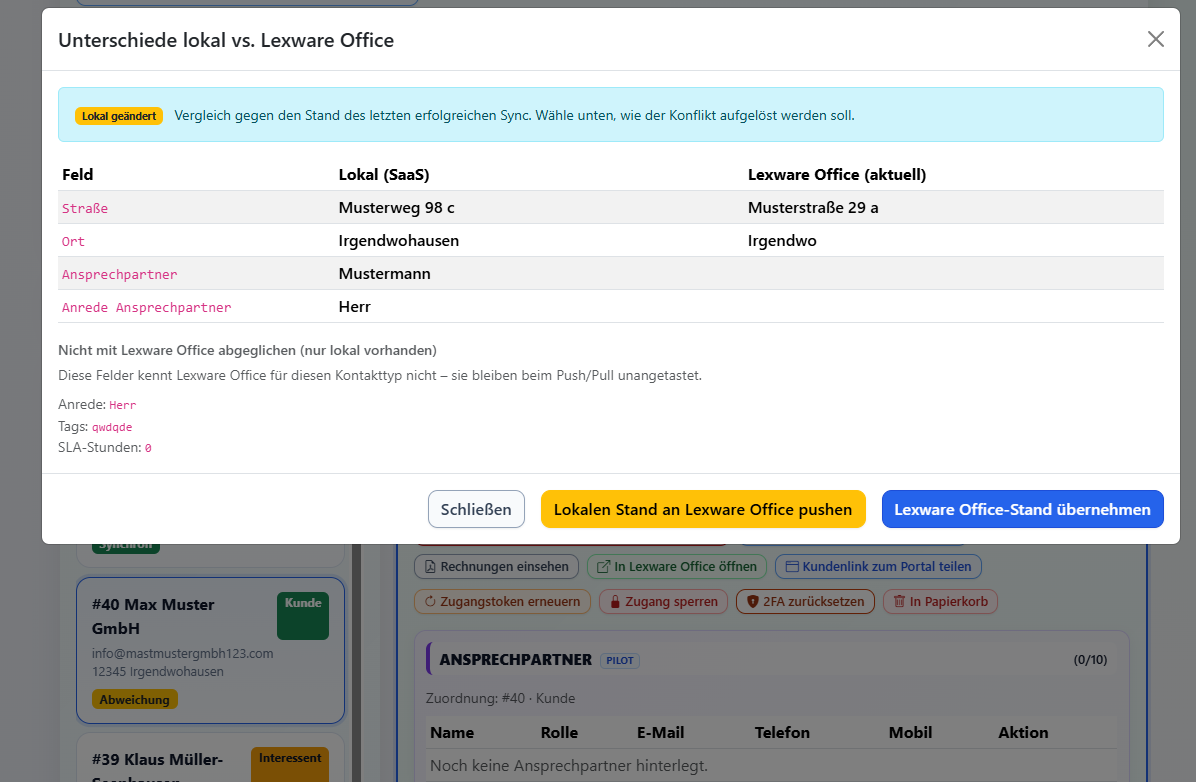Click local value Herr in table

tap(355, 307)
